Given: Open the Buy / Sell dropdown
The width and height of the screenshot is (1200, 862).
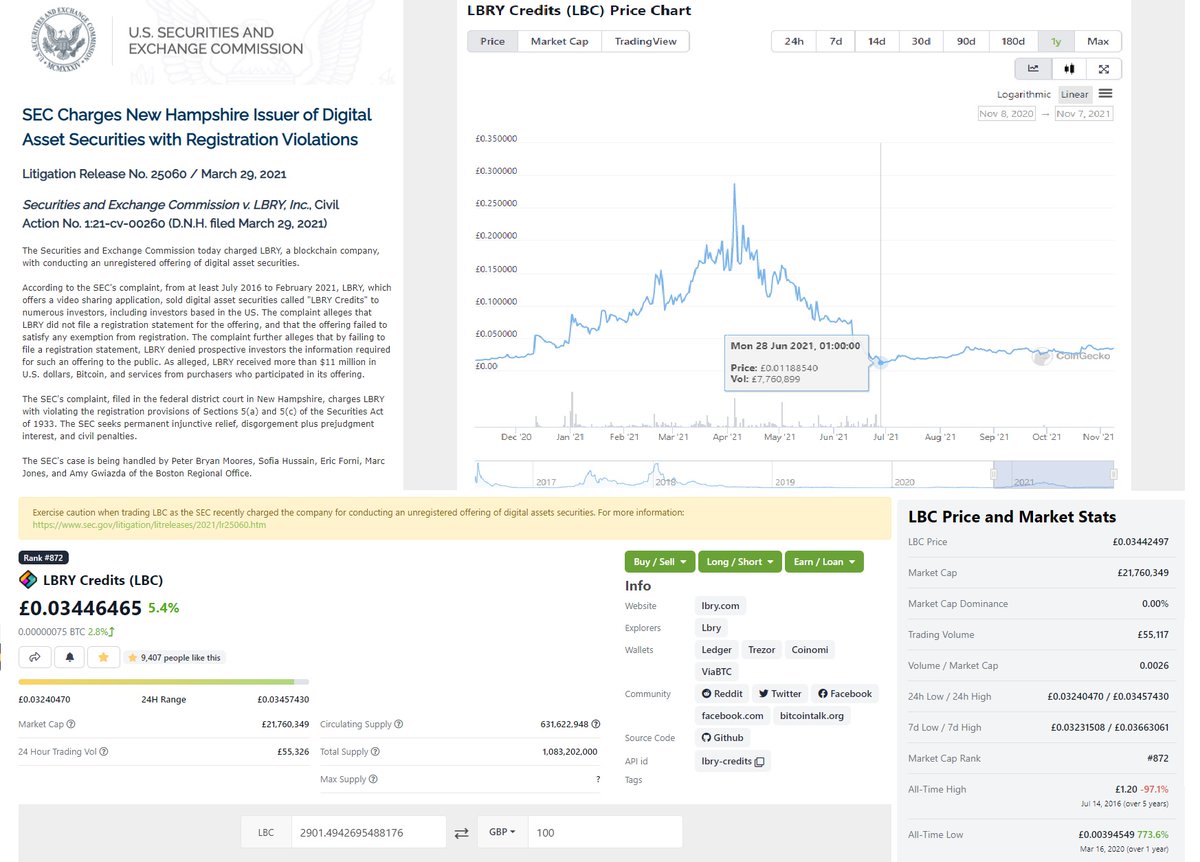Looking at the screenshot, I should coord(660,562).
